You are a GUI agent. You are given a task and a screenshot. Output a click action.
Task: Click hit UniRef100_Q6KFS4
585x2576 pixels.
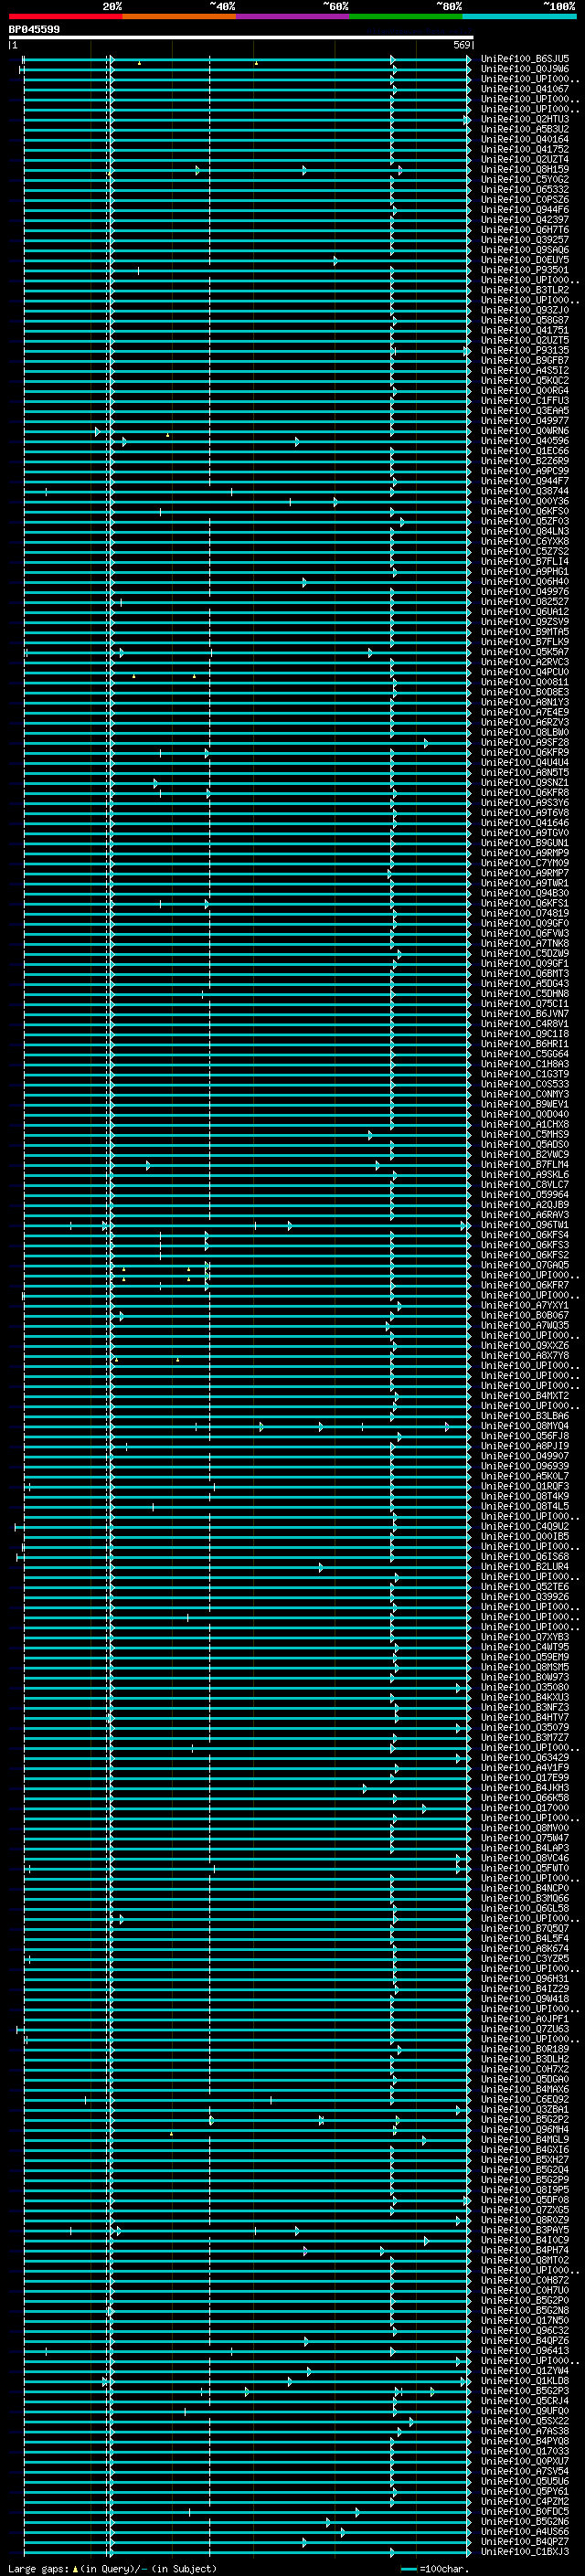(525, 1235)
